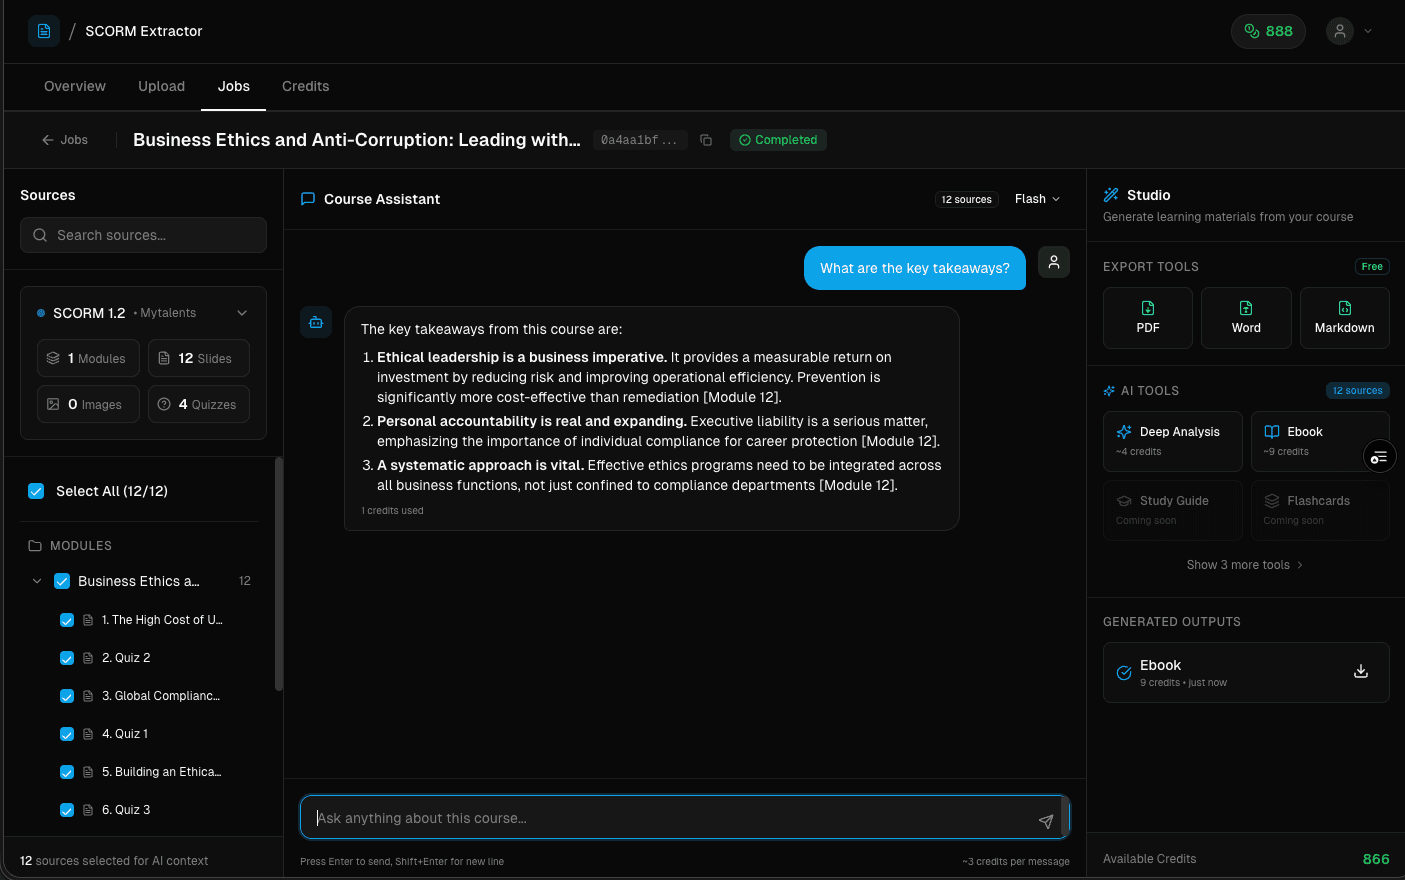Click the user avatar beside the question
1405x880 pixels.
[1054, 262]
